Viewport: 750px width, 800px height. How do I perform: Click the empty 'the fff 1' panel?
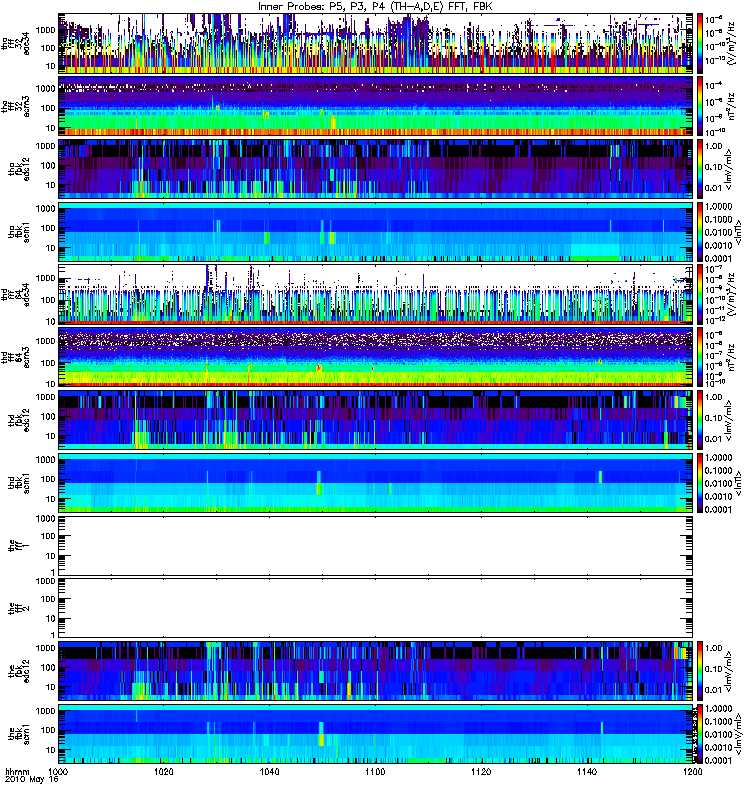(x=378, y=546)
